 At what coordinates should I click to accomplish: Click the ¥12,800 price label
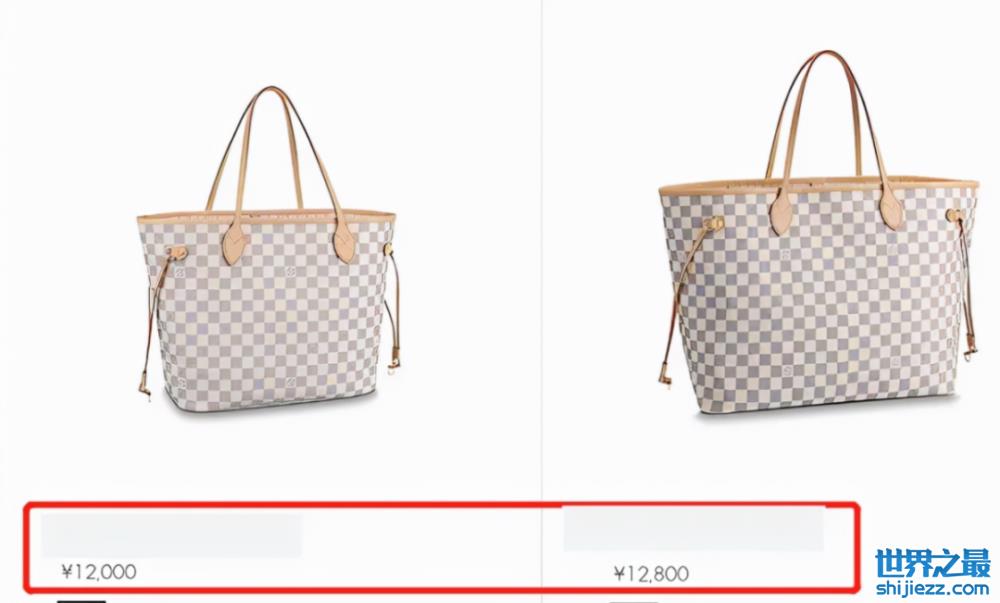coord(651,573)
